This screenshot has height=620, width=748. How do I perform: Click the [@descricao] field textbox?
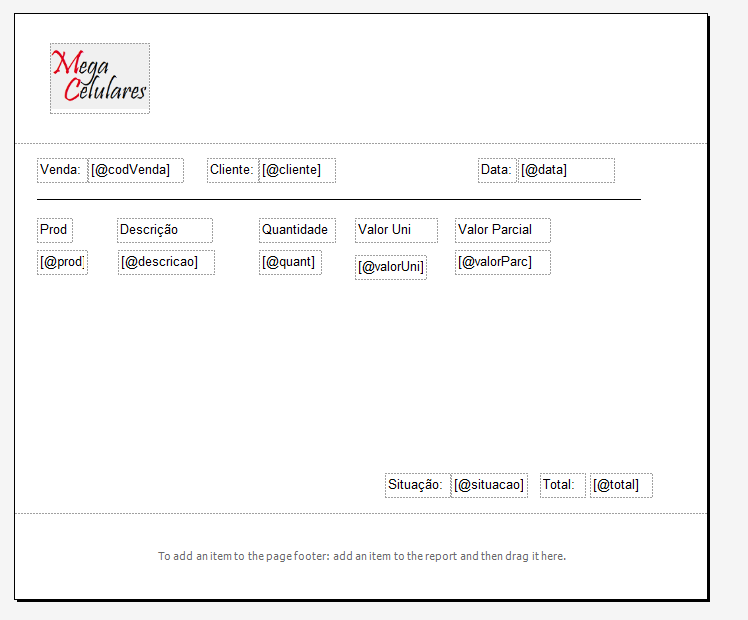166,262
